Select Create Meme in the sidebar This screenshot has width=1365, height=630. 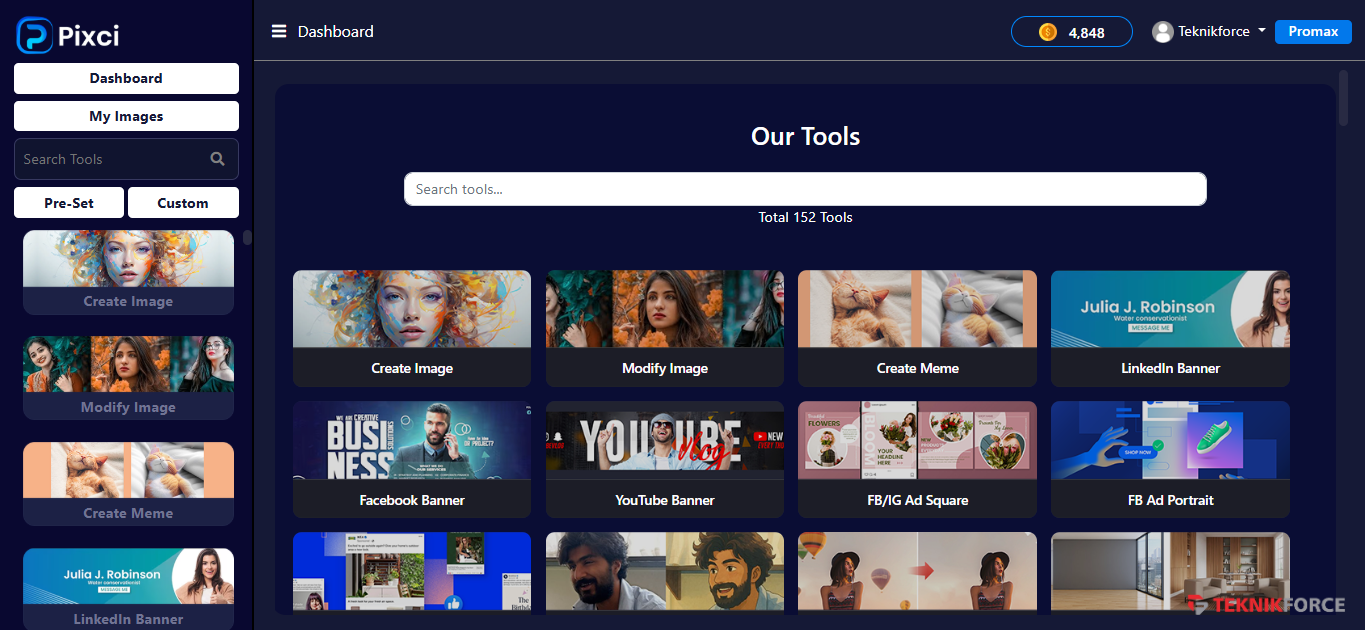pyautogui.click(x=128, y=484)
